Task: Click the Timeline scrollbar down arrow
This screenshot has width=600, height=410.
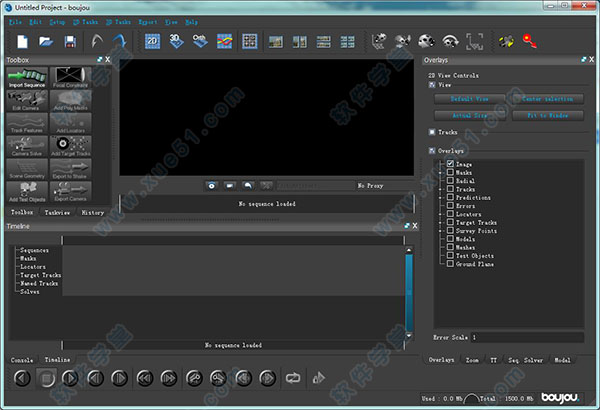Action: 409,336
